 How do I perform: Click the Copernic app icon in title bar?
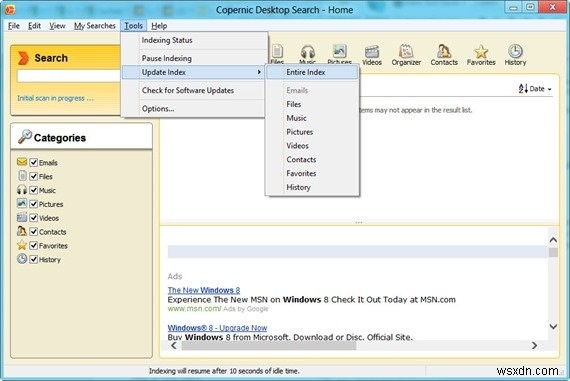[x=9, y=9]
